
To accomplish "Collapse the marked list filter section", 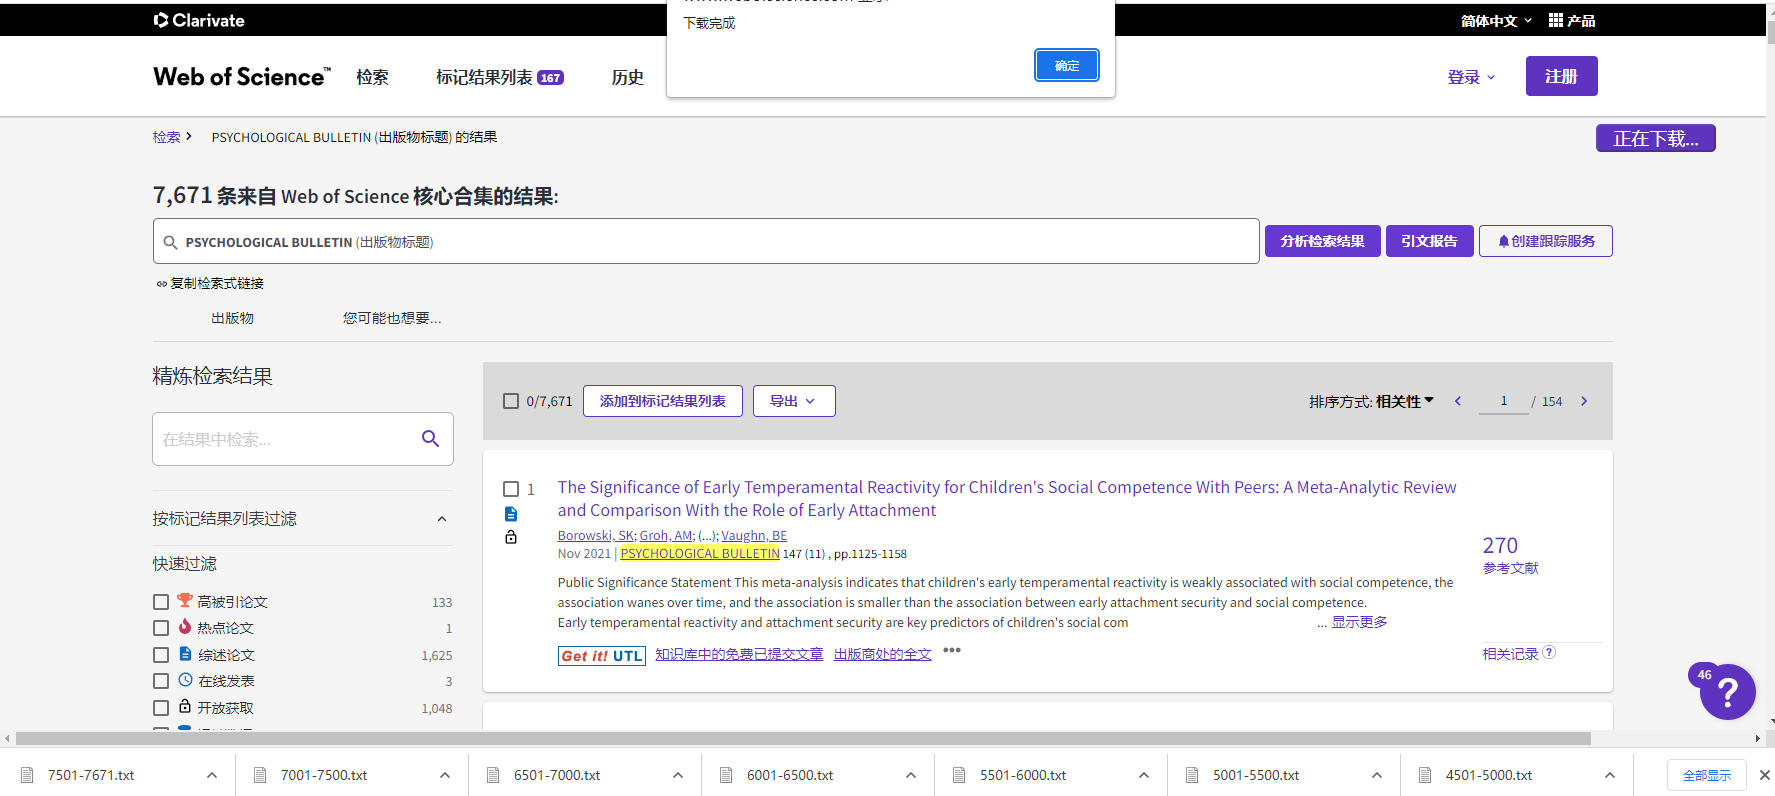I will click(442, 519).
